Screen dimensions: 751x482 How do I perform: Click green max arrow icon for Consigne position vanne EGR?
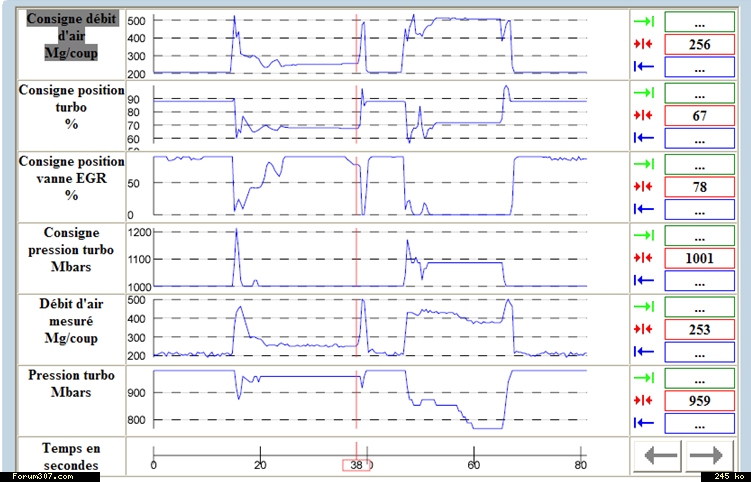click(x=644, y=164)
